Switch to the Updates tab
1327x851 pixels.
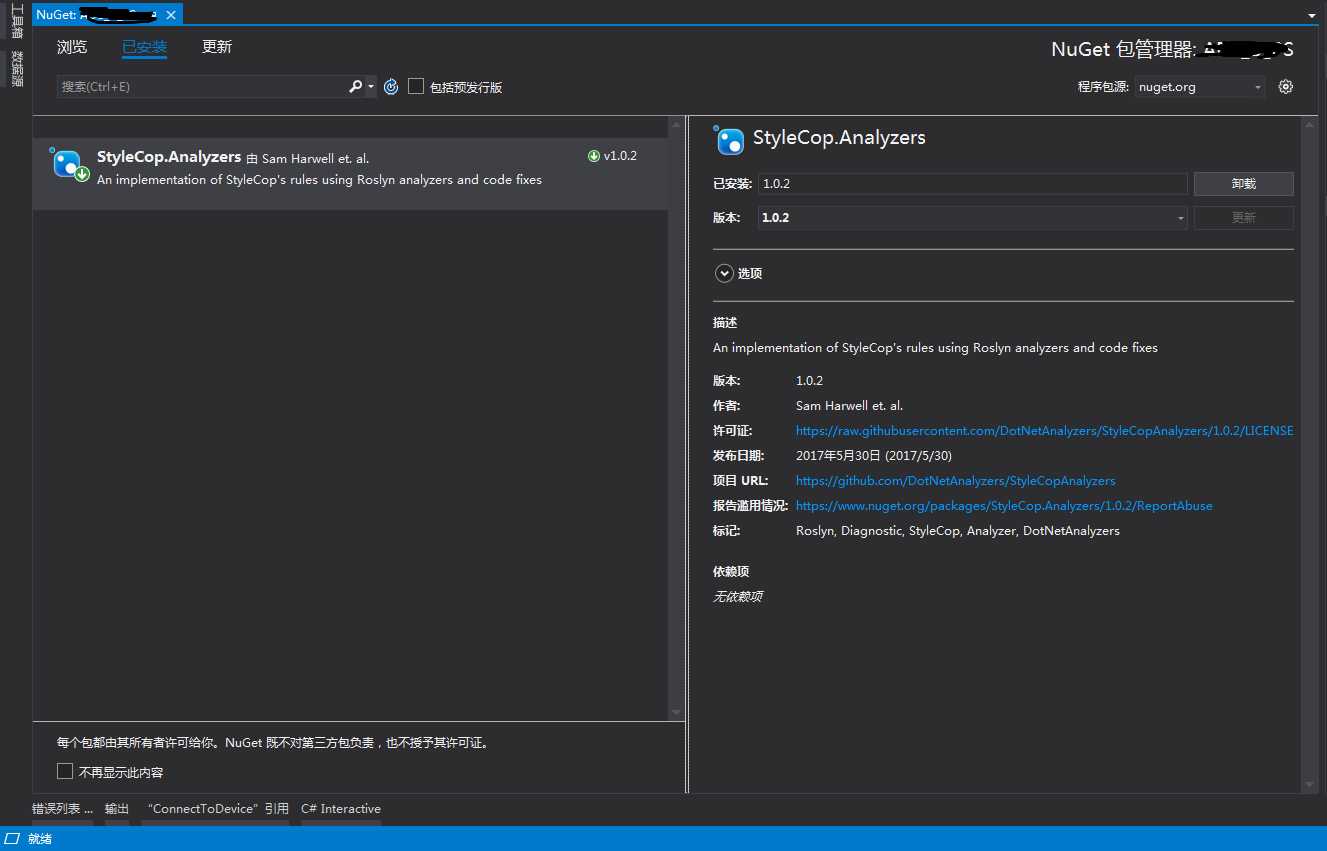coord(217,47)
